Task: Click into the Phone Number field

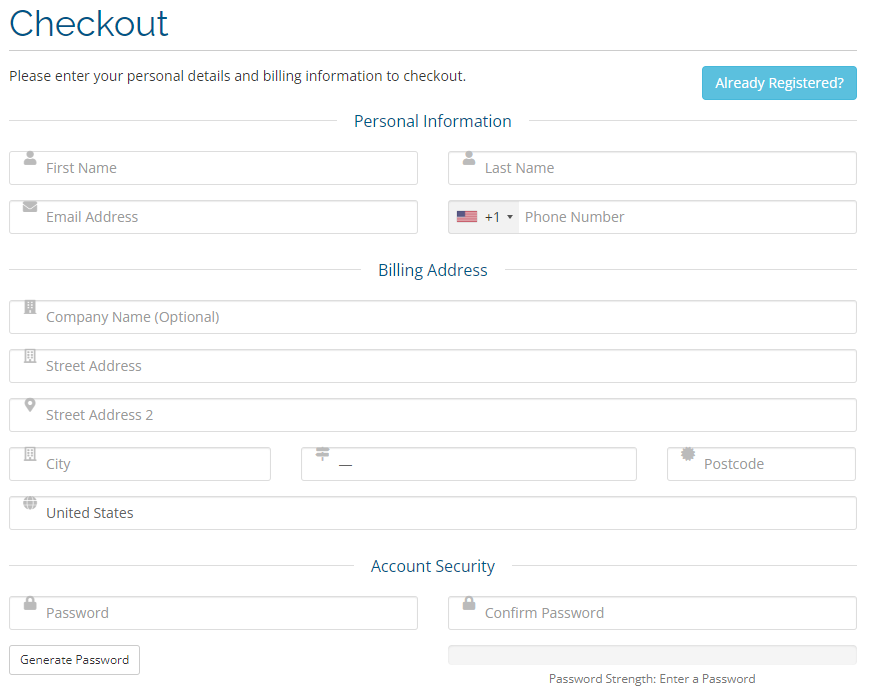Action: pyautogui.click(x=685, y=217)
